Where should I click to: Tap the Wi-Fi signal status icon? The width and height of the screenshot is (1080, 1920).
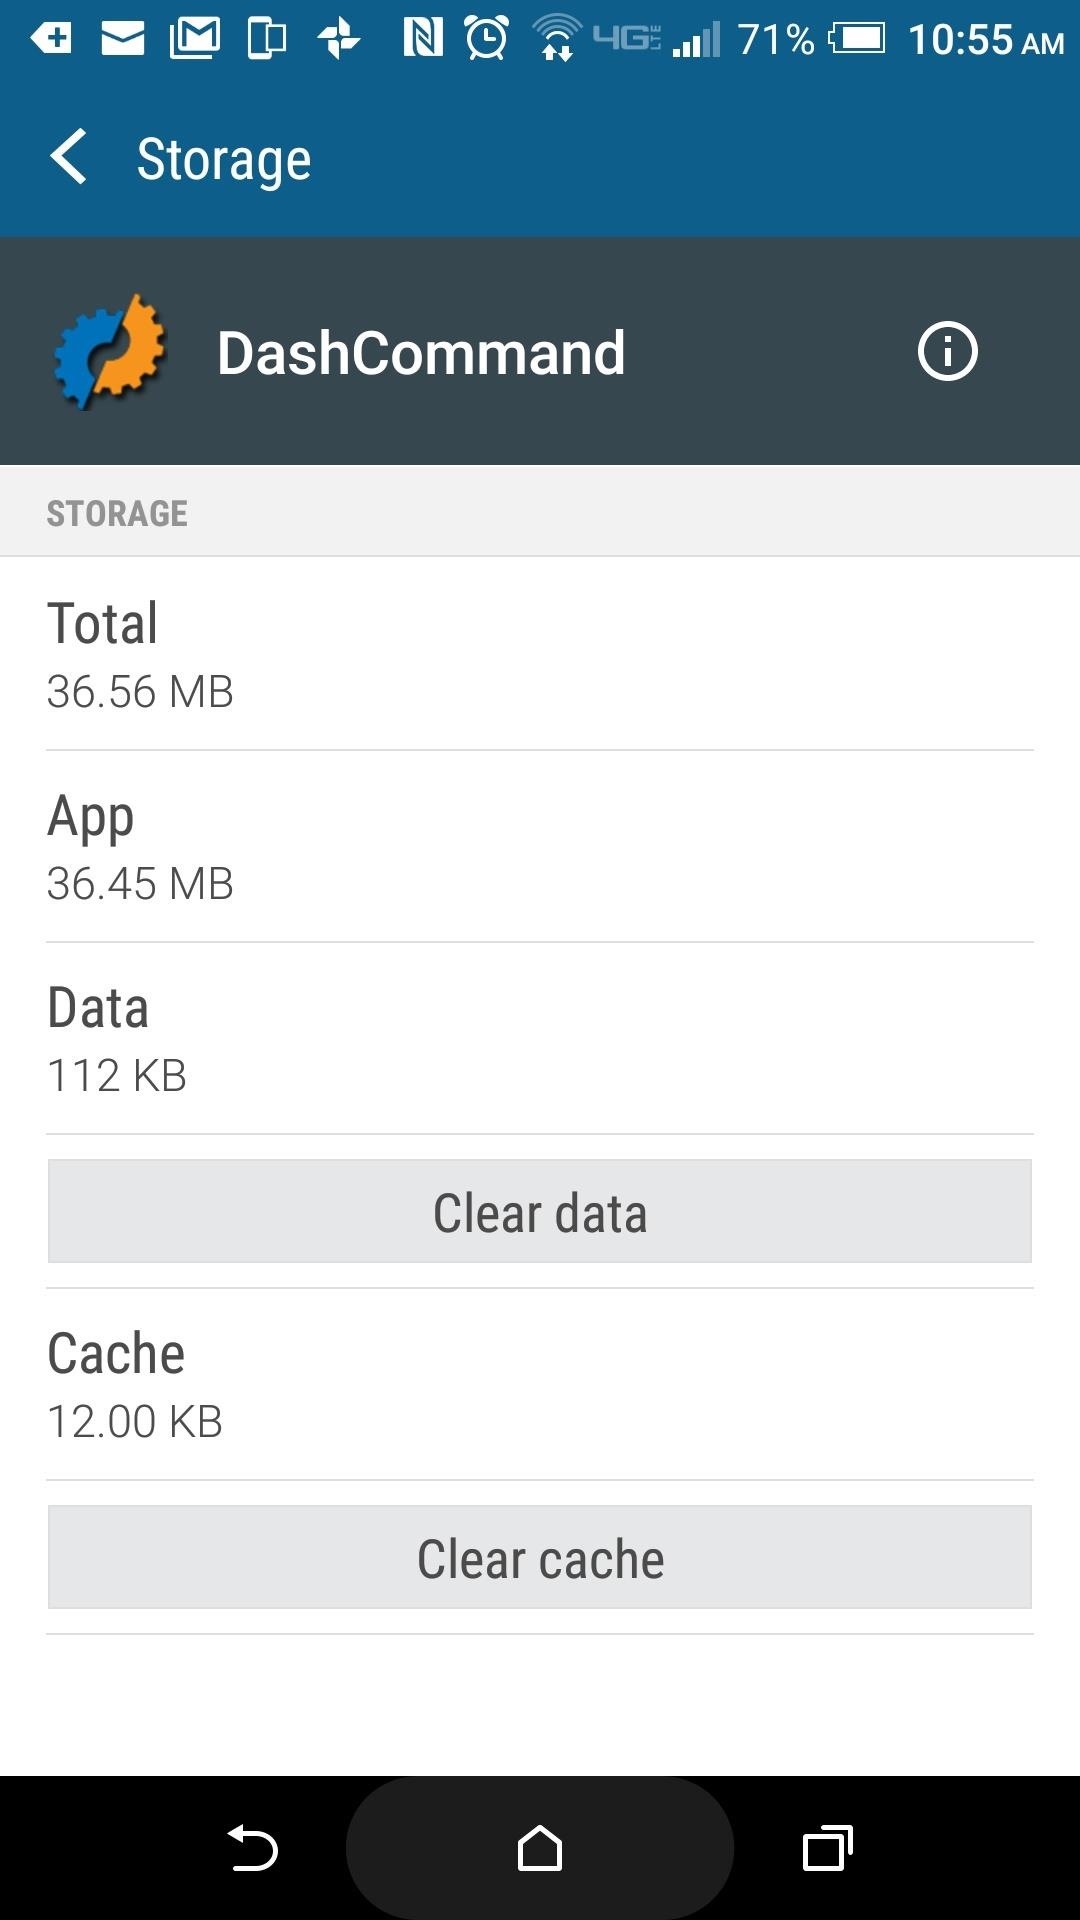pos(557,39)
